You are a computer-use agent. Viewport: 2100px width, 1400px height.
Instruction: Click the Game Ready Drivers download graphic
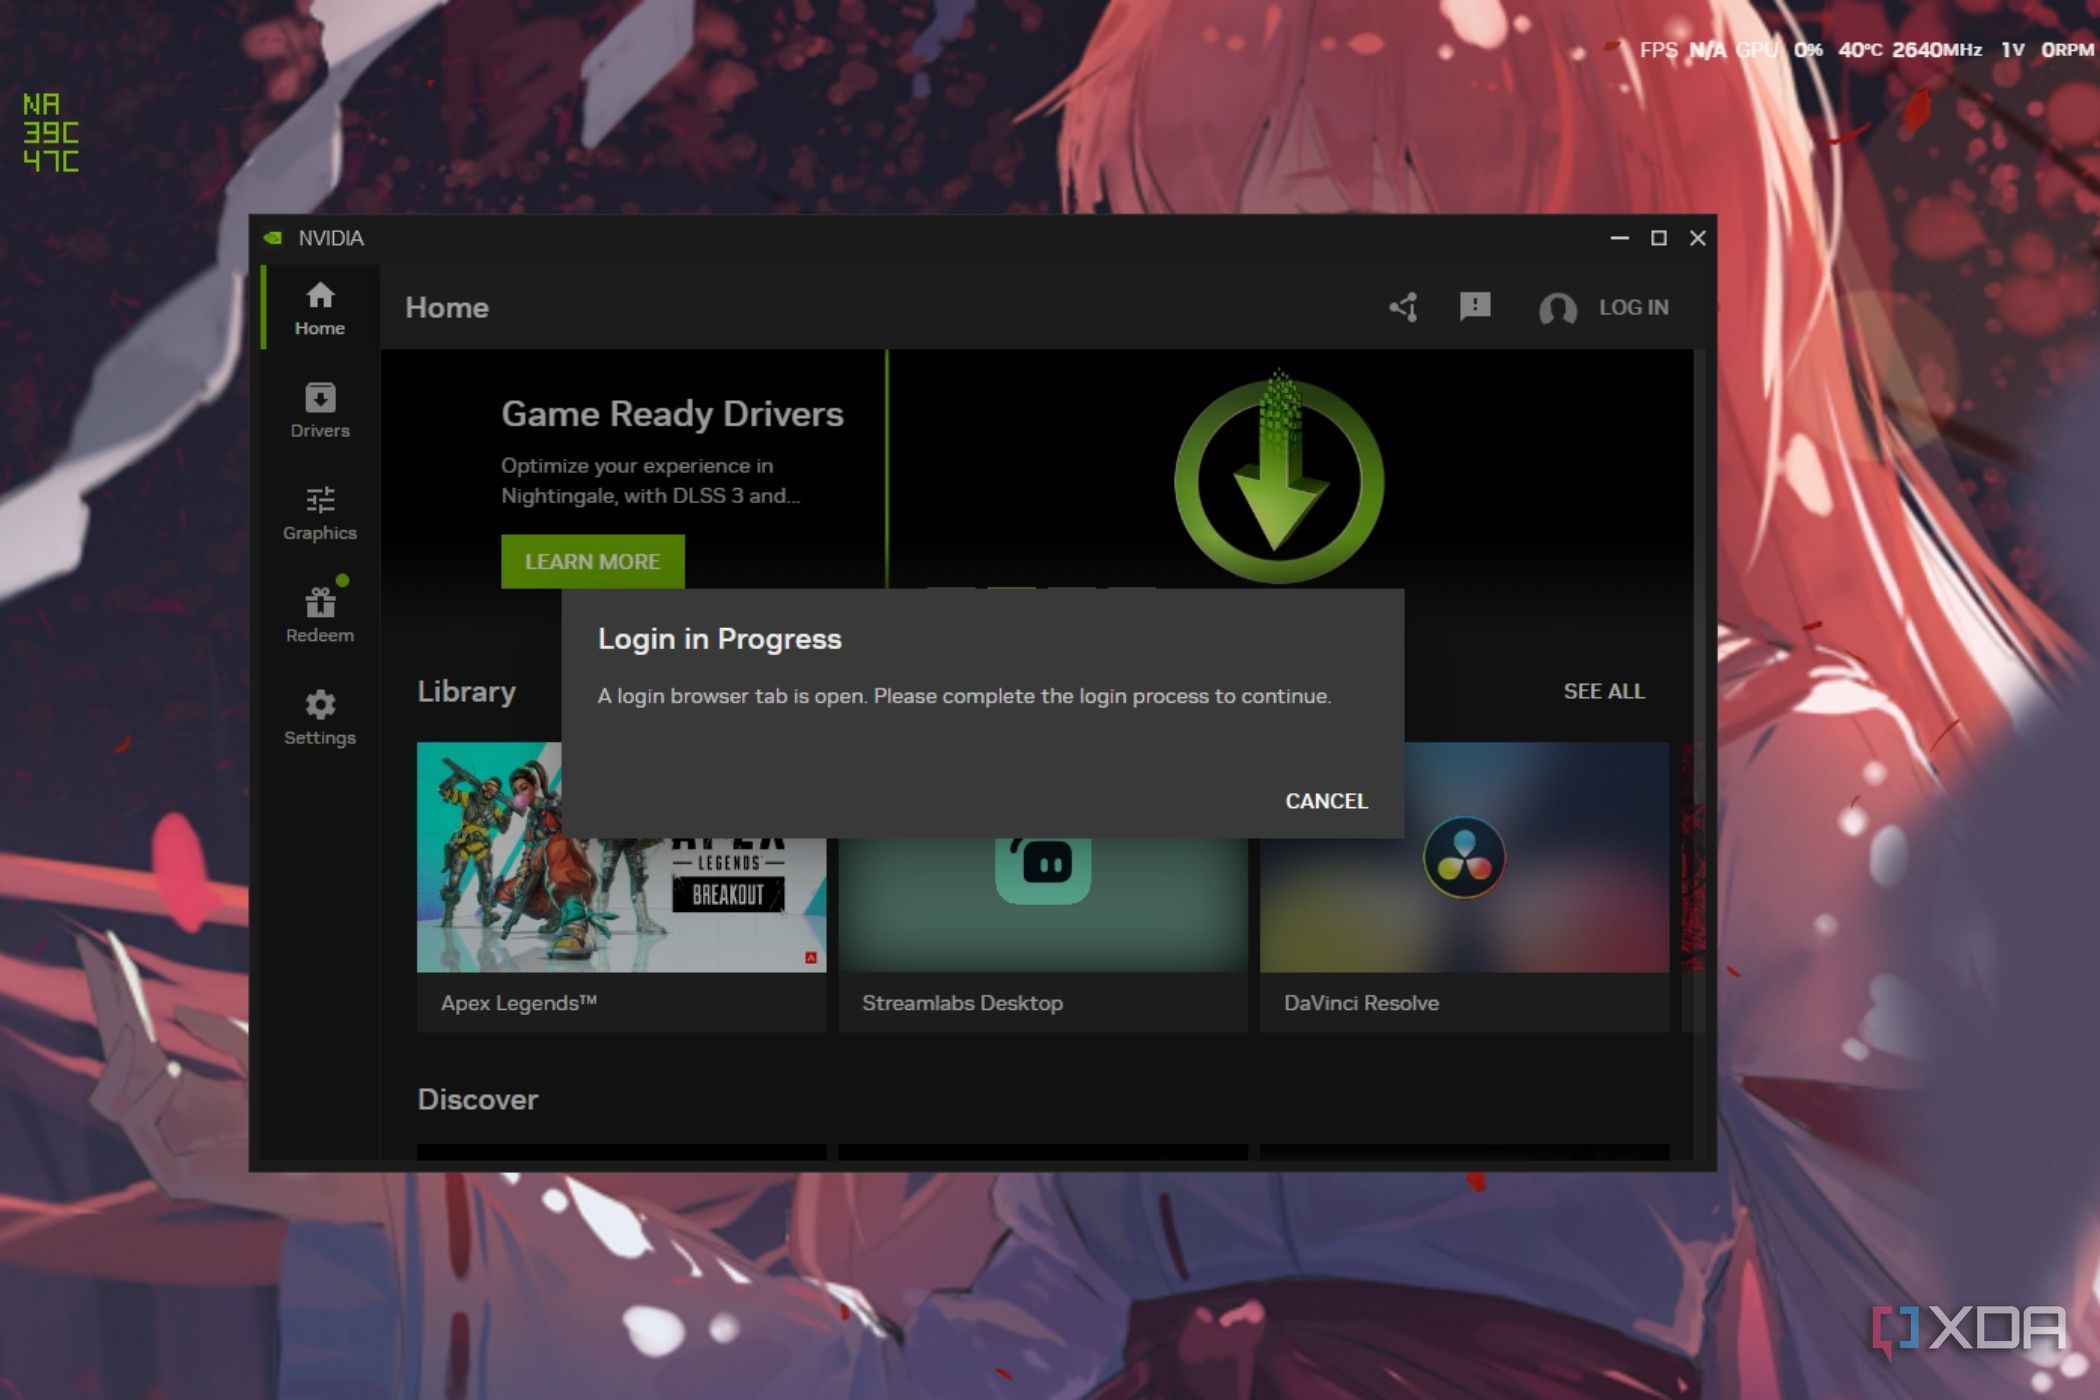tap(1278, 480)
